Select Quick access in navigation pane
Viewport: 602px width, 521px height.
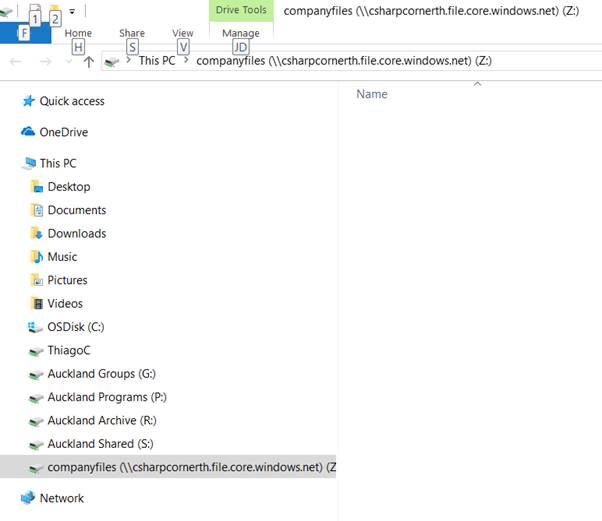pyautogui.click(x=72, y=101)
